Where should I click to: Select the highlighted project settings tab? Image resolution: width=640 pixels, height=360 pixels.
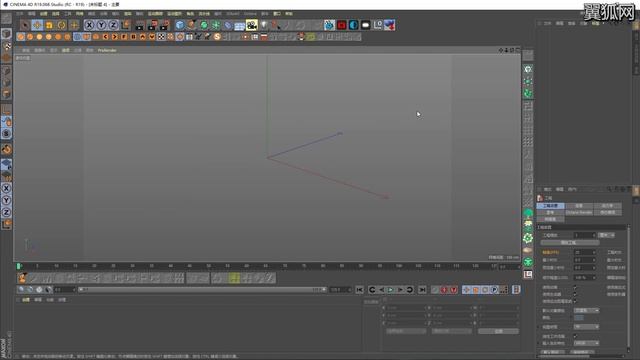tap(550, 206)
